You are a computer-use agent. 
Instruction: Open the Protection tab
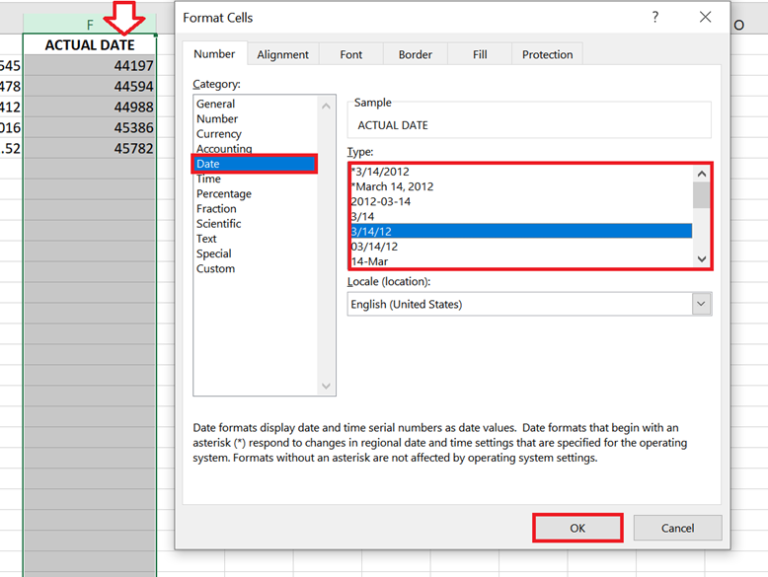coord(547,55)
